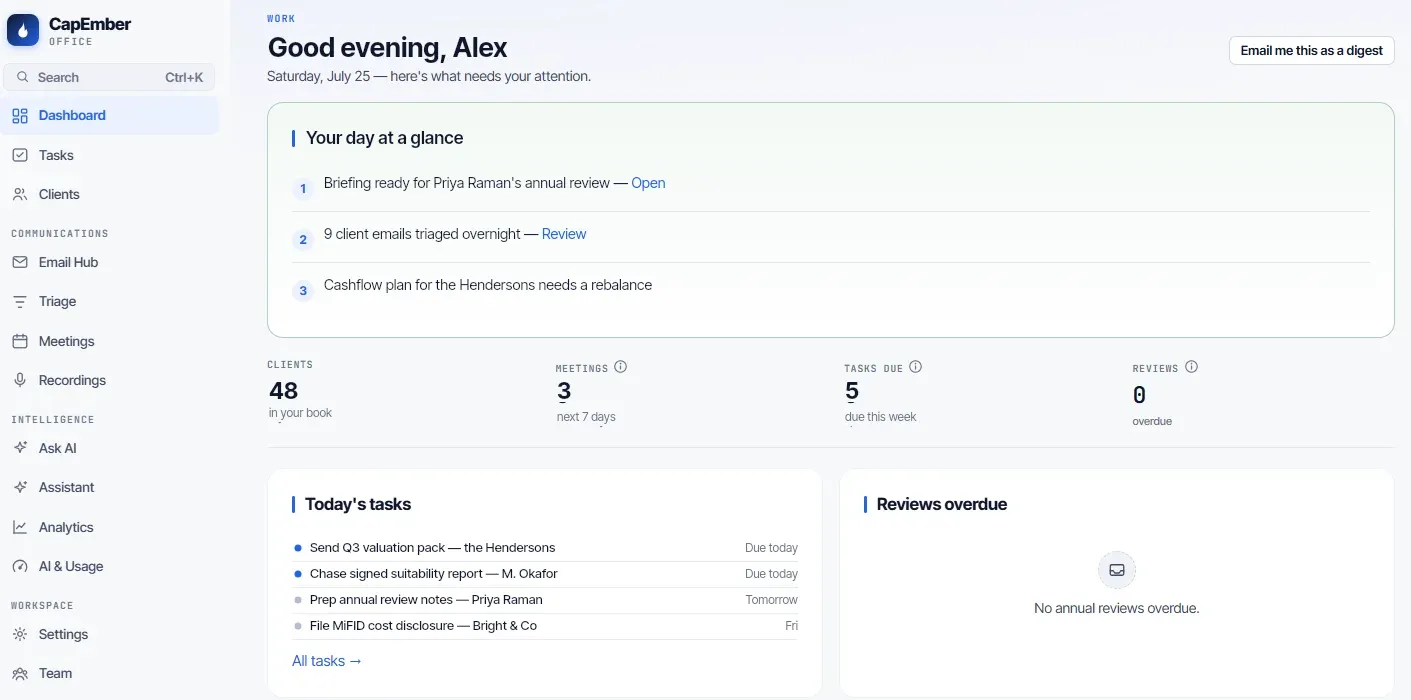Viewport: 1411px width, 700px height.
Task: Click the Tasks checkbox icon in sidebar
Action: coord(20,155)
